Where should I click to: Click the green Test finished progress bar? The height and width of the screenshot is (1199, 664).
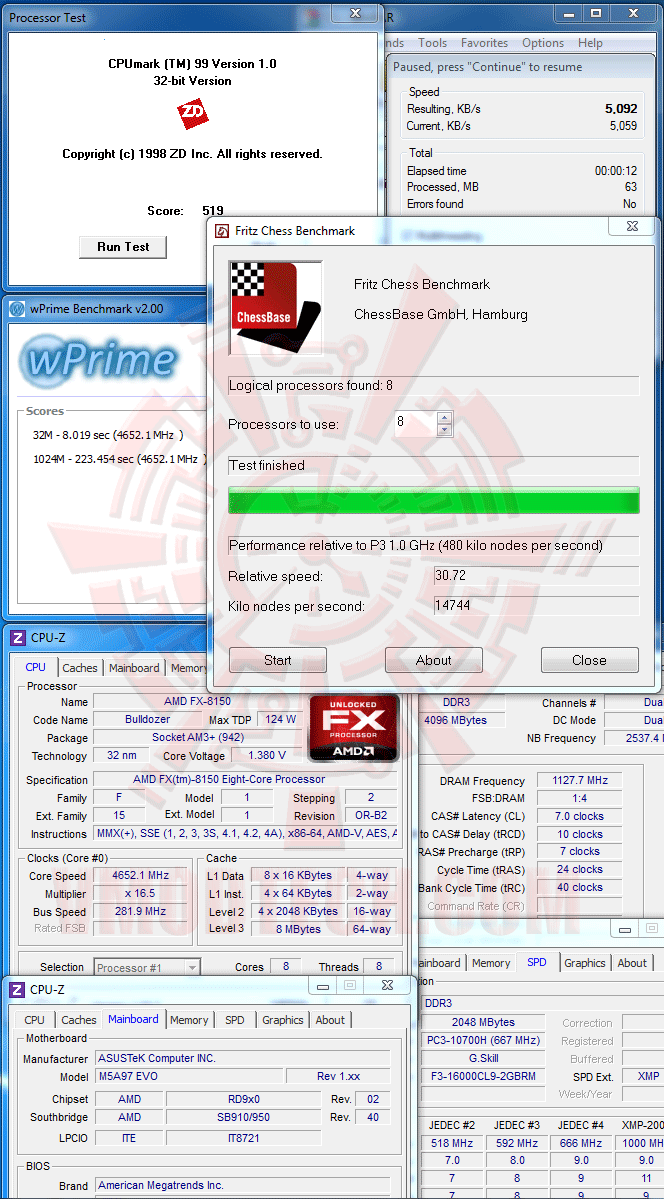pyautogui.click(x=434, y=500)
